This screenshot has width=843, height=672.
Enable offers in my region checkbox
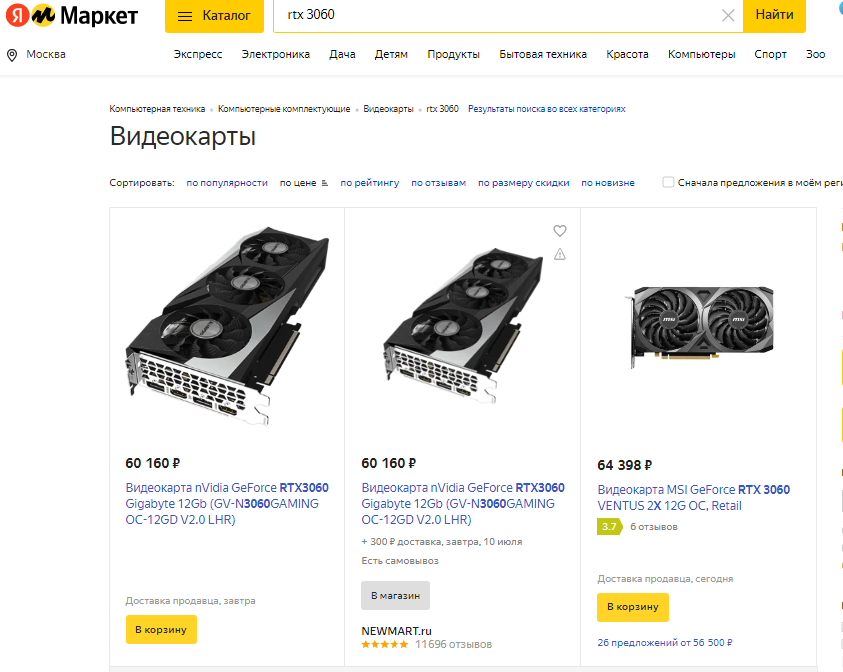click(x=668, y=182)
